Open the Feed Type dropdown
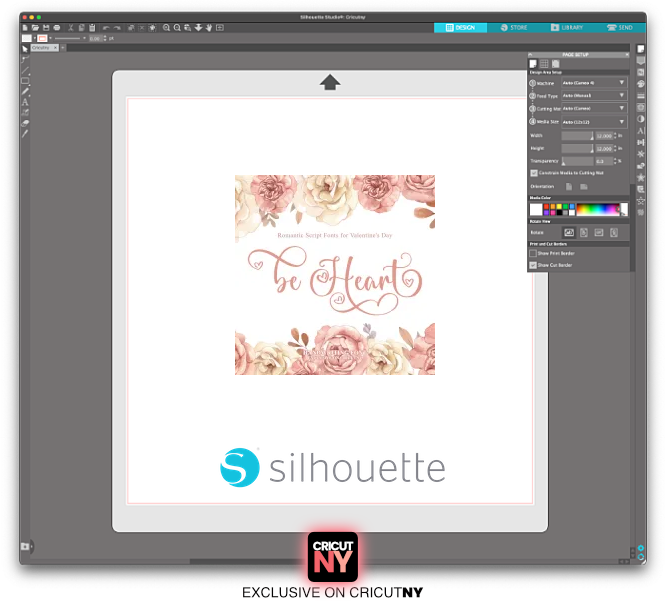Screen dimensions: 665x604 [x=594, y=95]
